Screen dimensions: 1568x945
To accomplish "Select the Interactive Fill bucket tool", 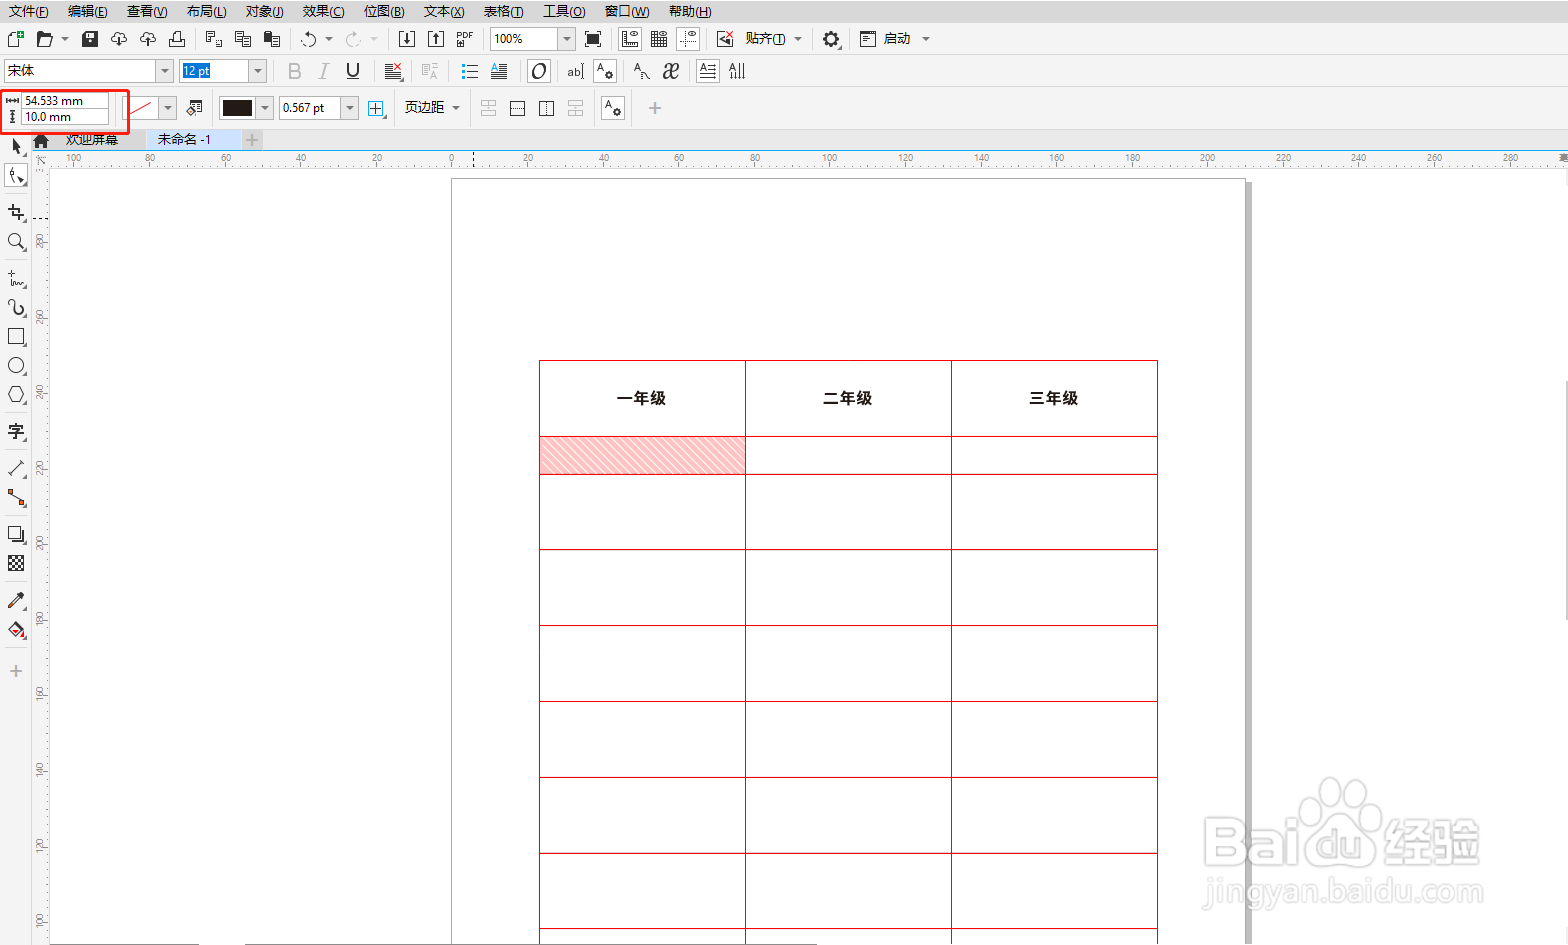I will [16, 630].
